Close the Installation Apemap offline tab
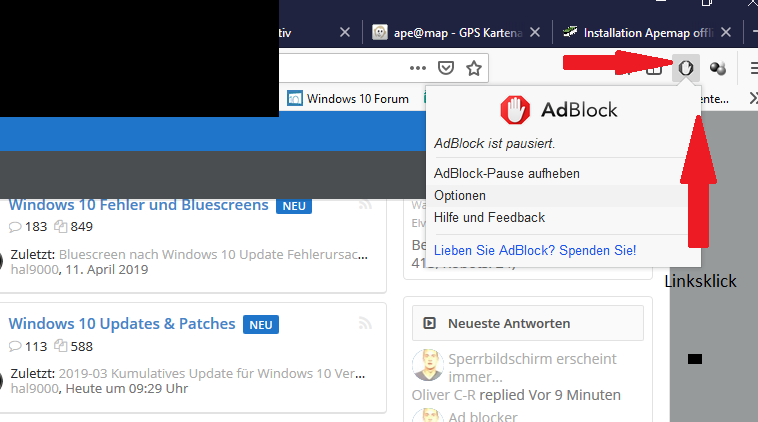 [x=726, y=32]
